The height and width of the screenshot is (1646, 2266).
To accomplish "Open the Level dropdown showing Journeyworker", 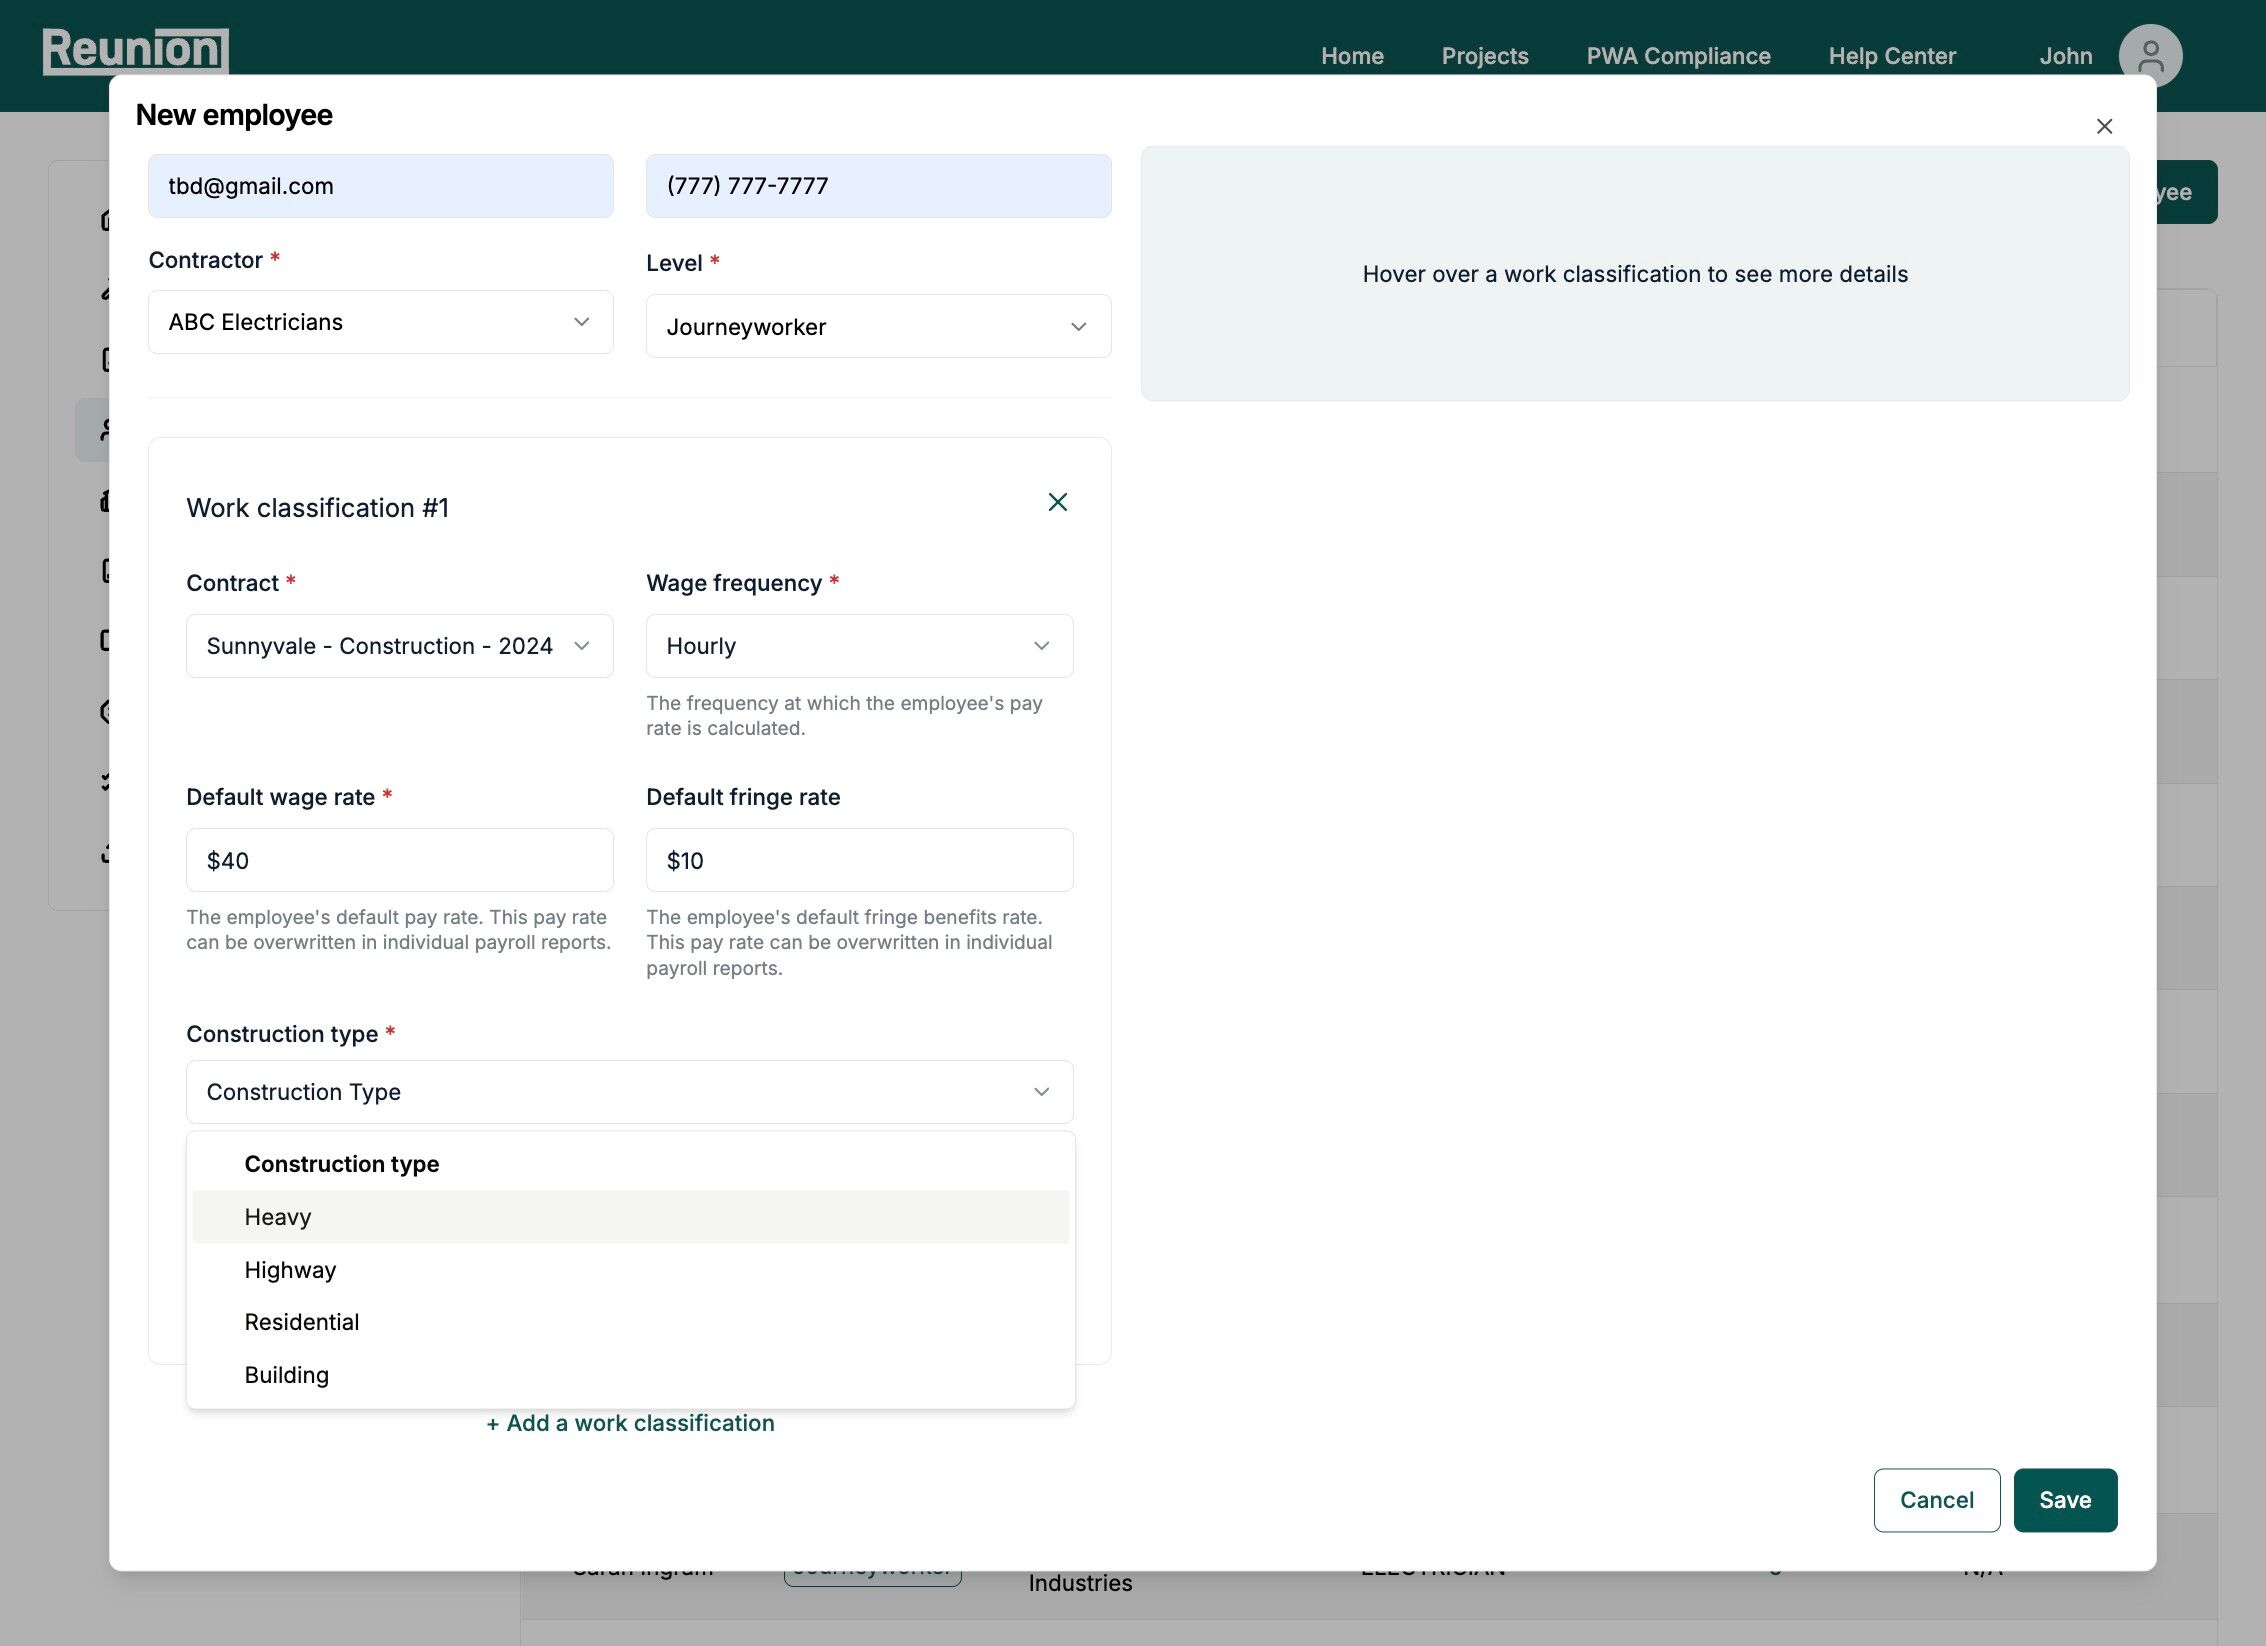I will (x=877, y=326).
